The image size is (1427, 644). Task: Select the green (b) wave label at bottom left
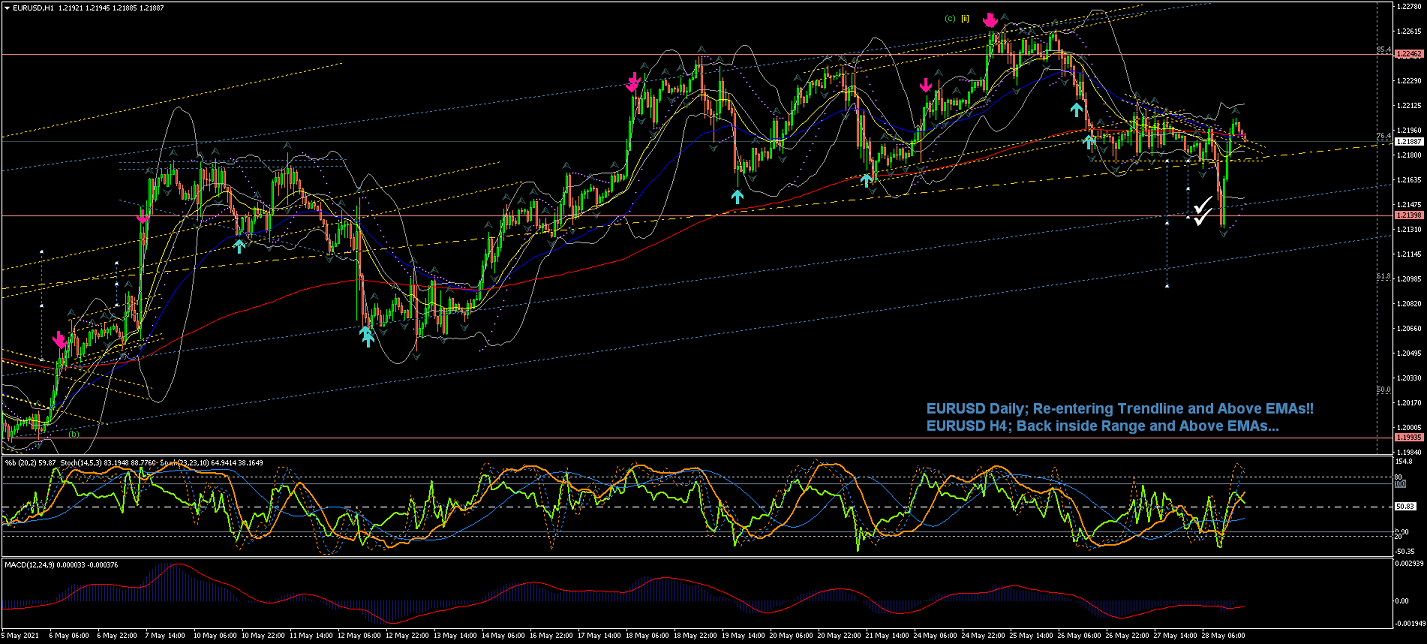[73, 433]
